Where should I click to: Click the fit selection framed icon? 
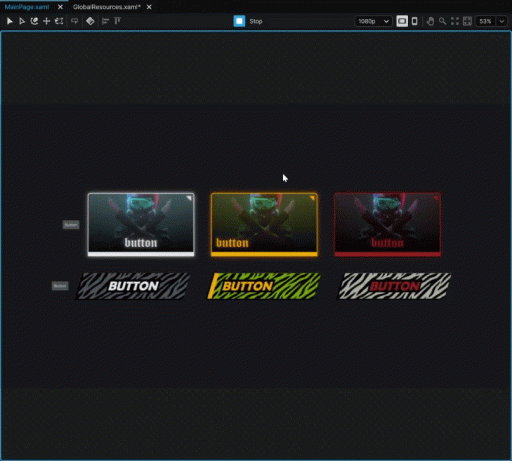[467, 21]
